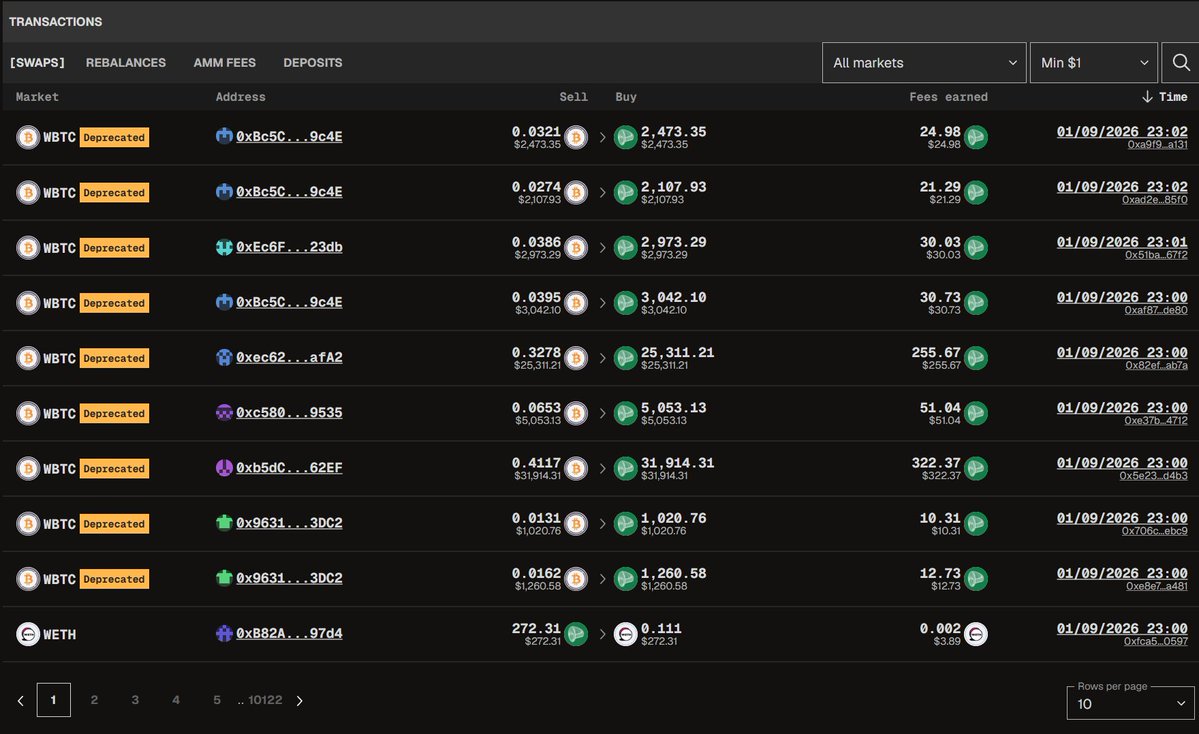The width and height of the screenshot is (1199, 734).
Task: Click WETH buy icon next to 0.111
Action: pyautogui.click(x=625, y=634)
